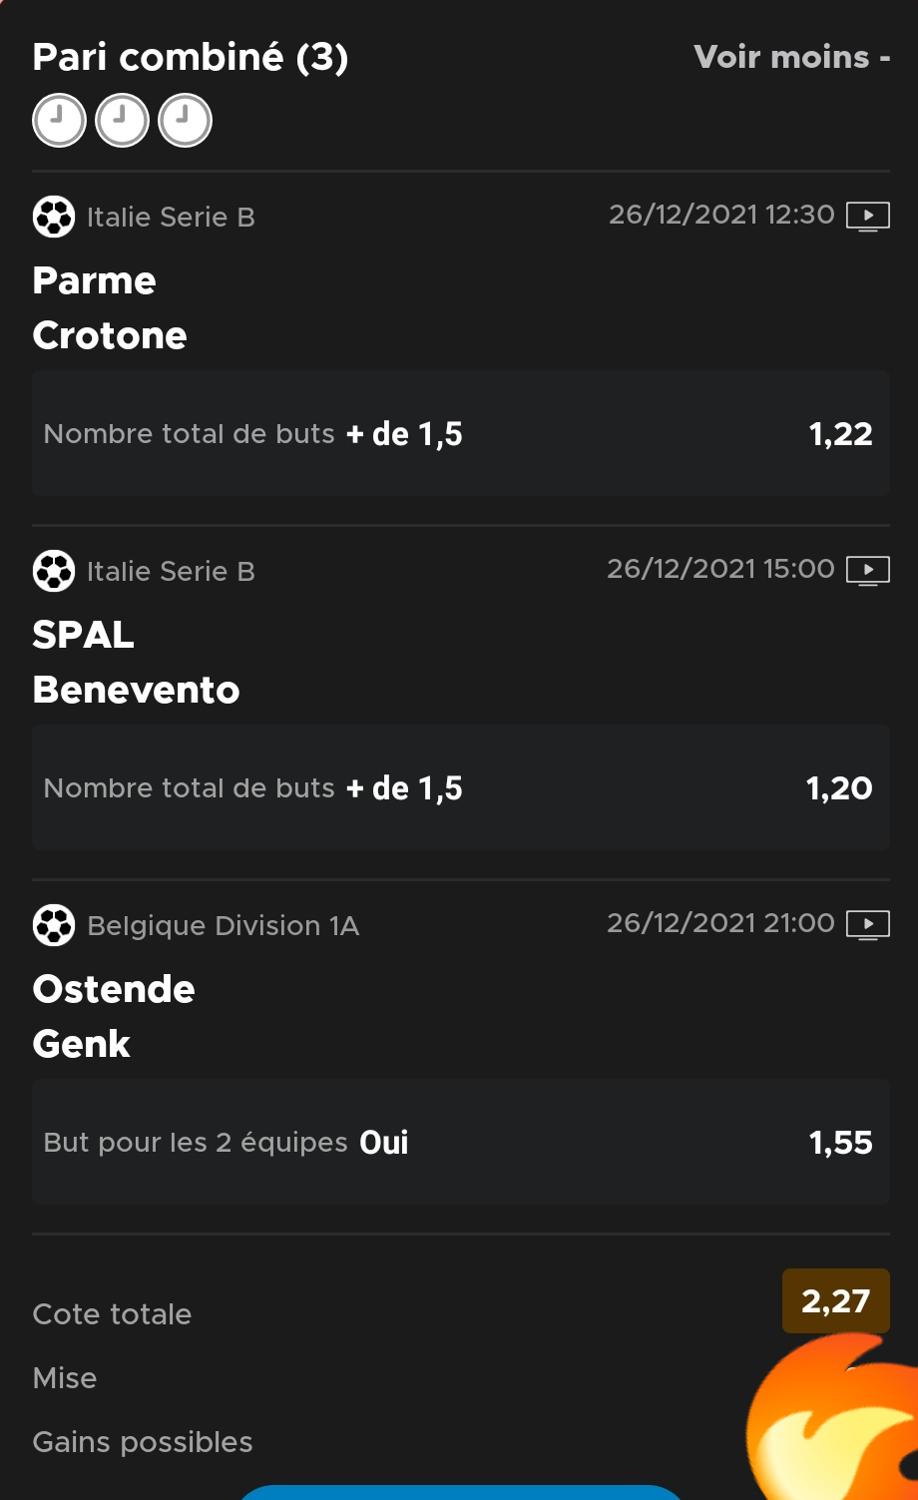Image resolution: width=918 pixels, height=1500 pixels.
Task: Click soccer ball icon beside Belgique Division 1A
Action: 54,925
